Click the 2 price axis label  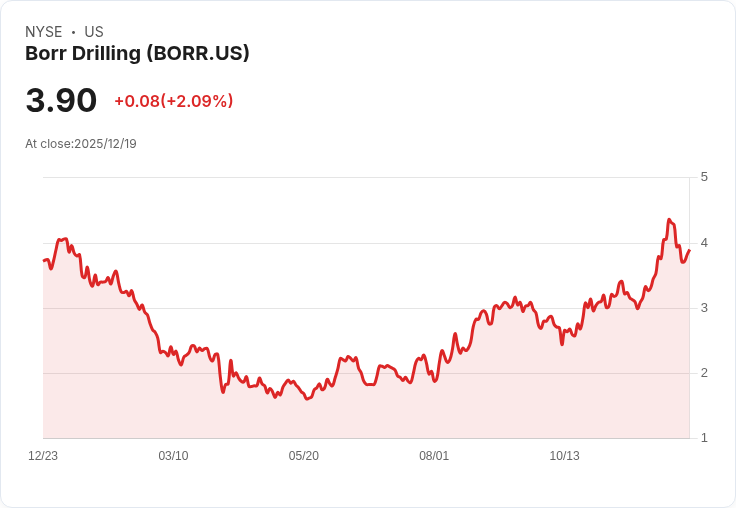[x=704, y=373]
